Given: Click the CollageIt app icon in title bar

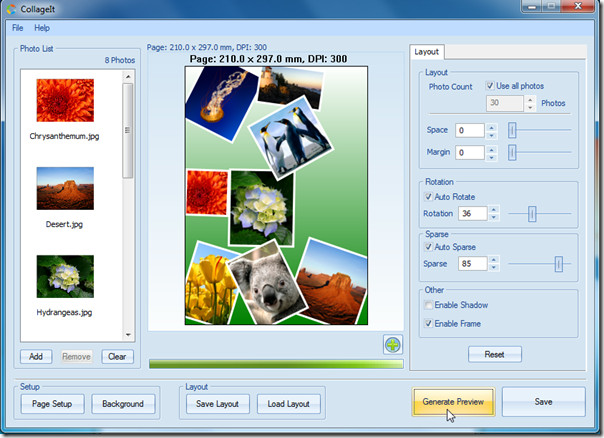Looking at the screenshot, I should coord(12,8).
